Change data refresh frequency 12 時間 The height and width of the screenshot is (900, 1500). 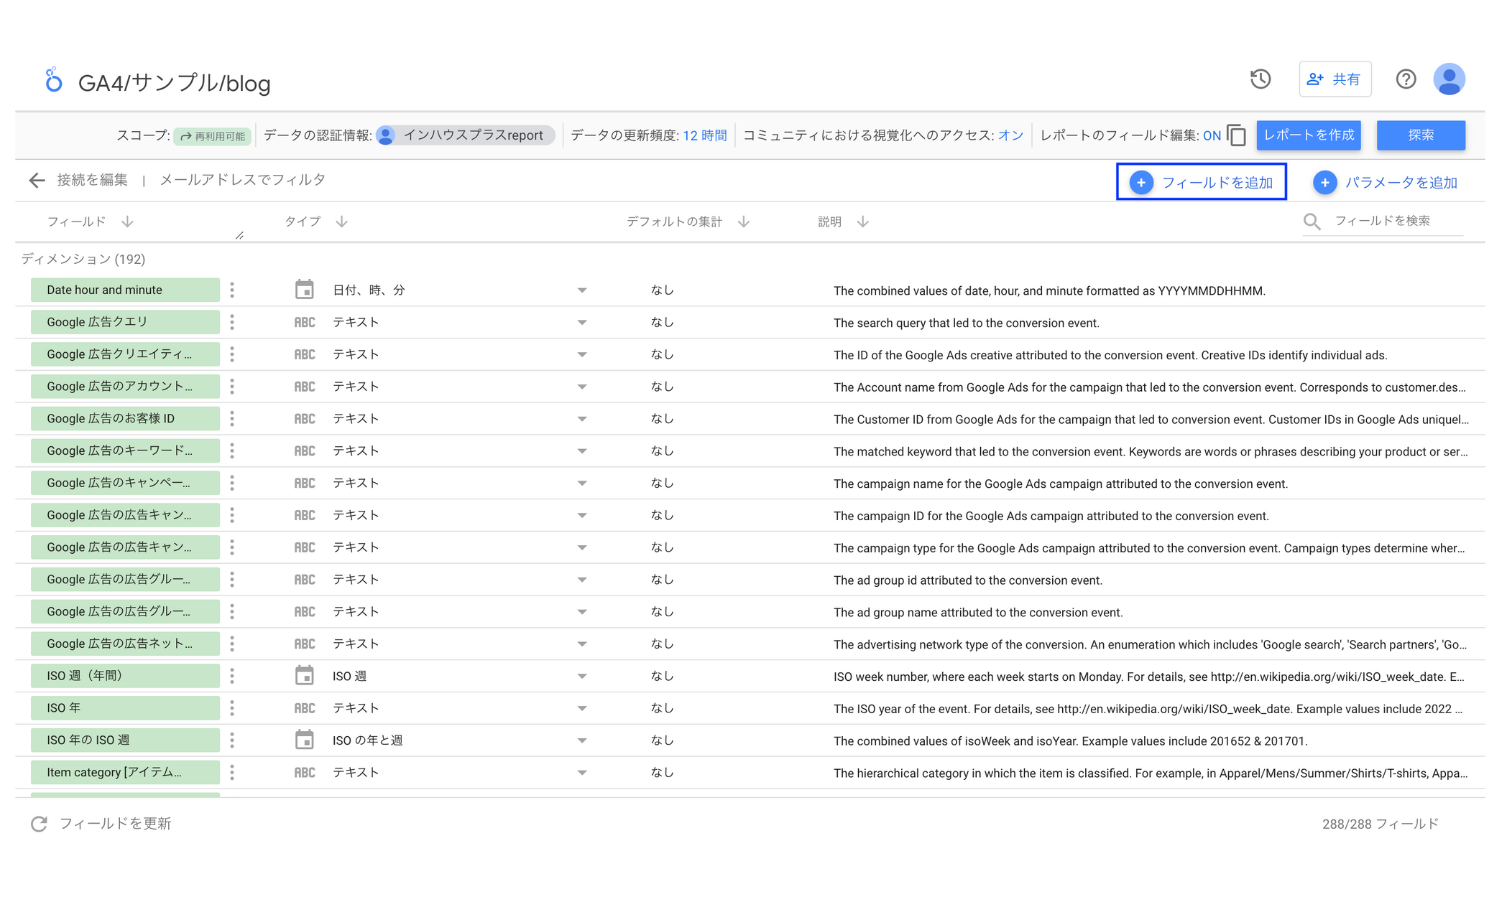click(704, 135)
